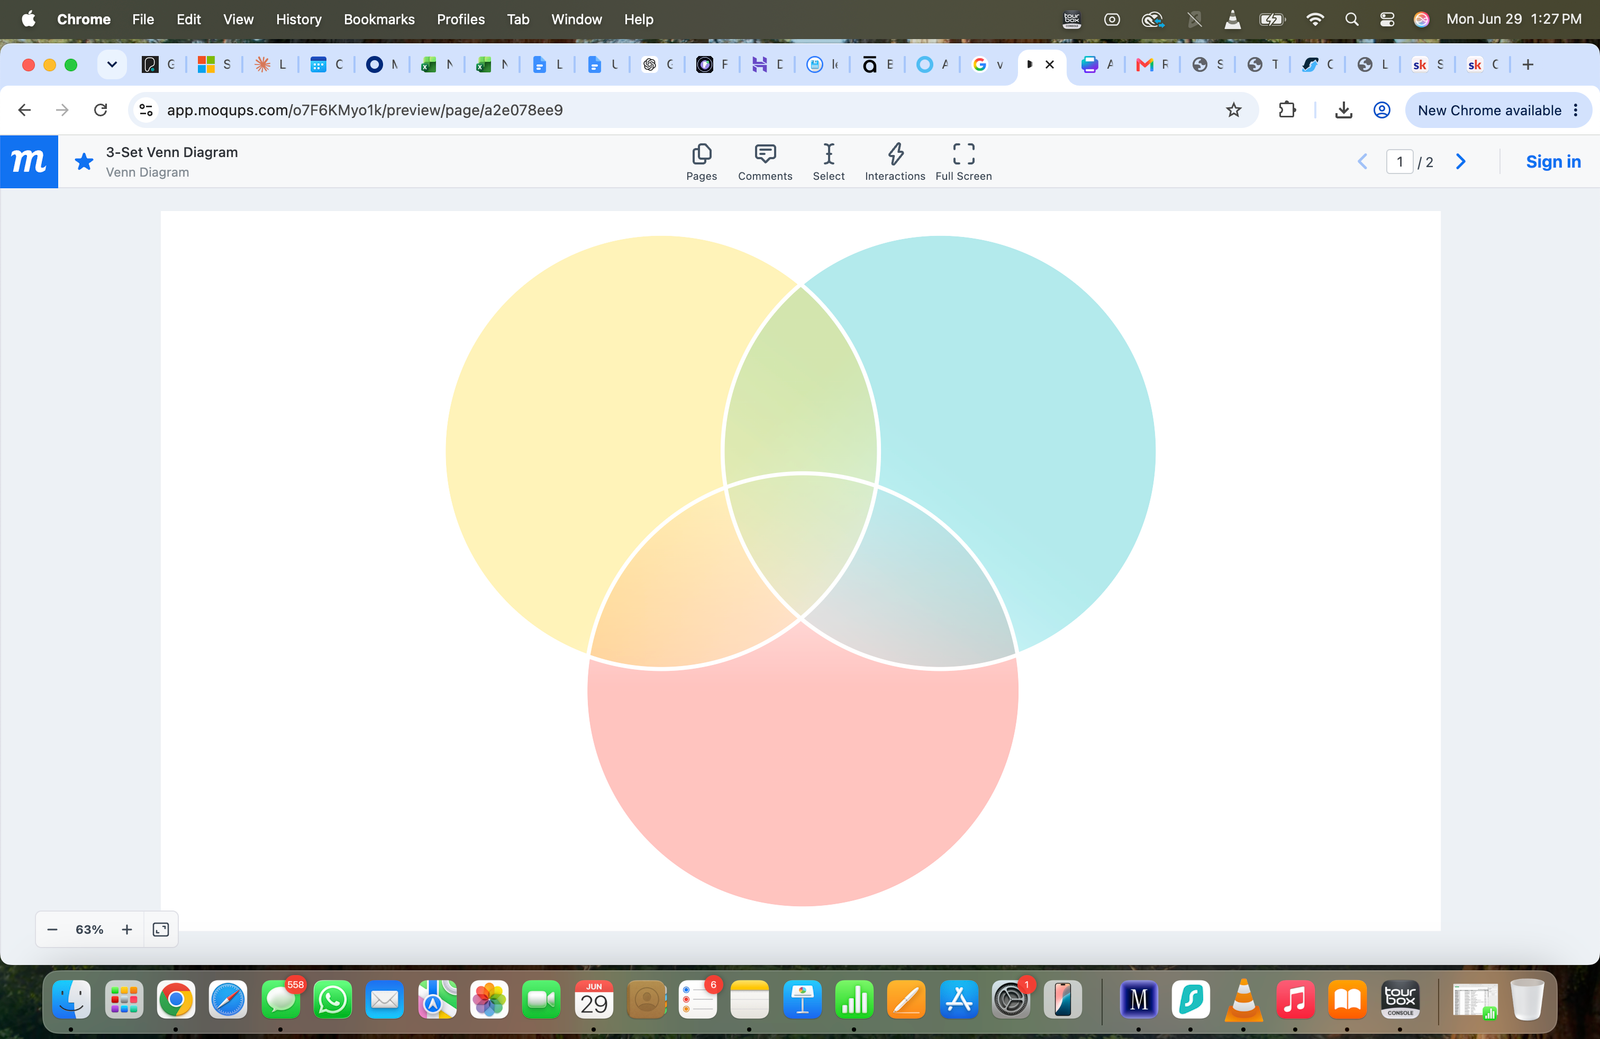
Task: Go to next page chevron
Action: click(1461, 161)
